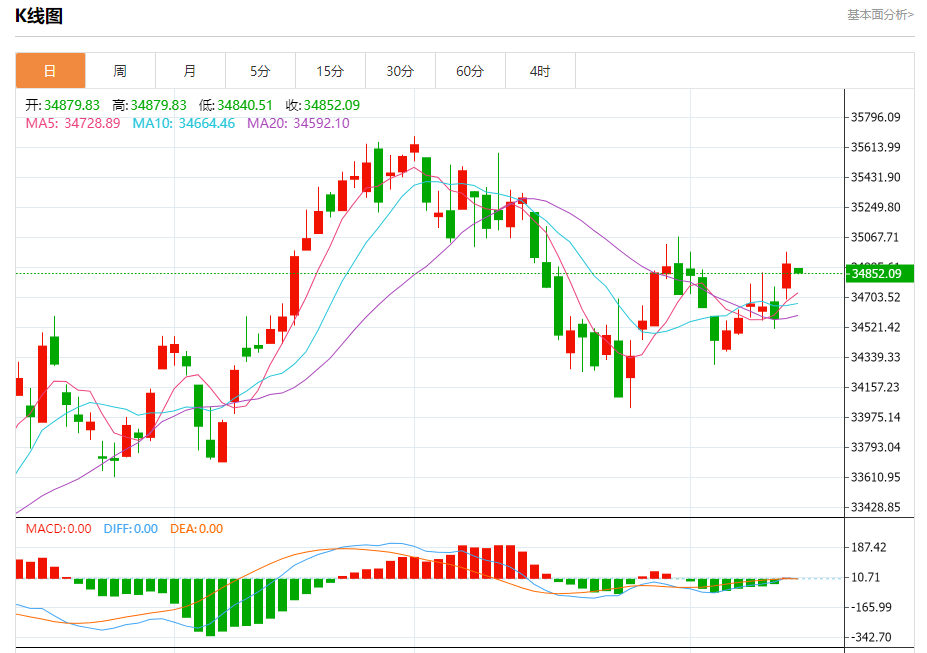Click the -342.70 MACD axis label
This screenshot has width=927, height=653.
click(871, 638)
